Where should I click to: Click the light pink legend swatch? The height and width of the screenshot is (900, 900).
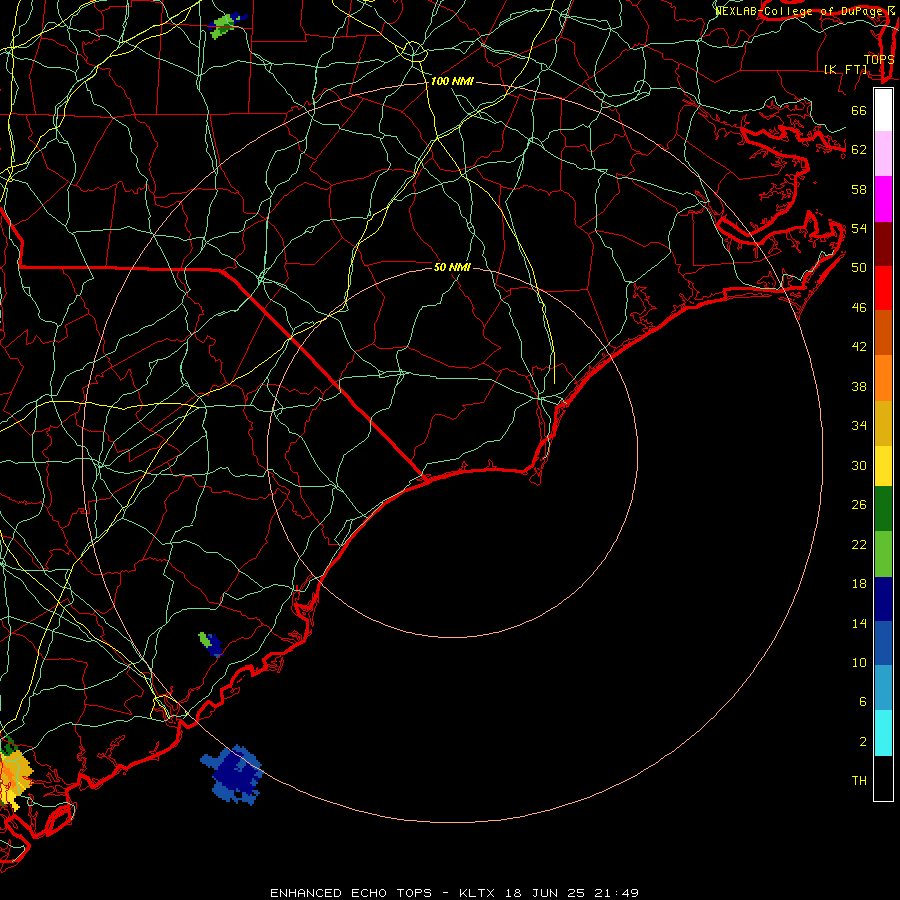pos(883,153)
